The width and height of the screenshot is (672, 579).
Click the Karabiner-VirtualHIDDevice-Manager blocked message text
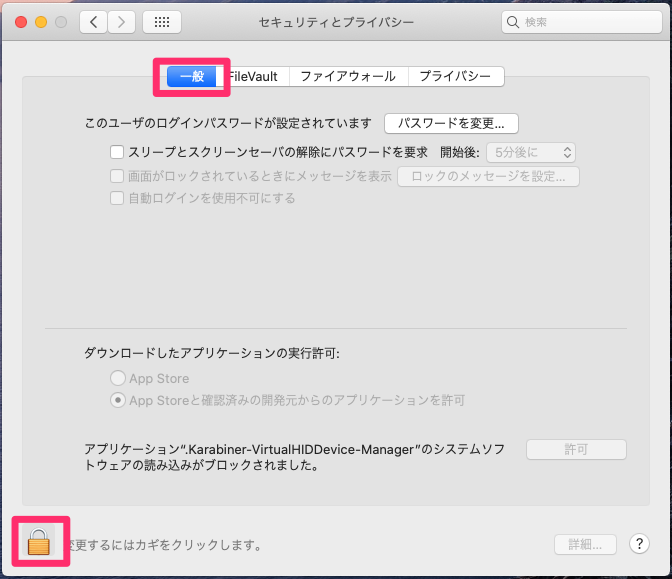coord(294,457)
